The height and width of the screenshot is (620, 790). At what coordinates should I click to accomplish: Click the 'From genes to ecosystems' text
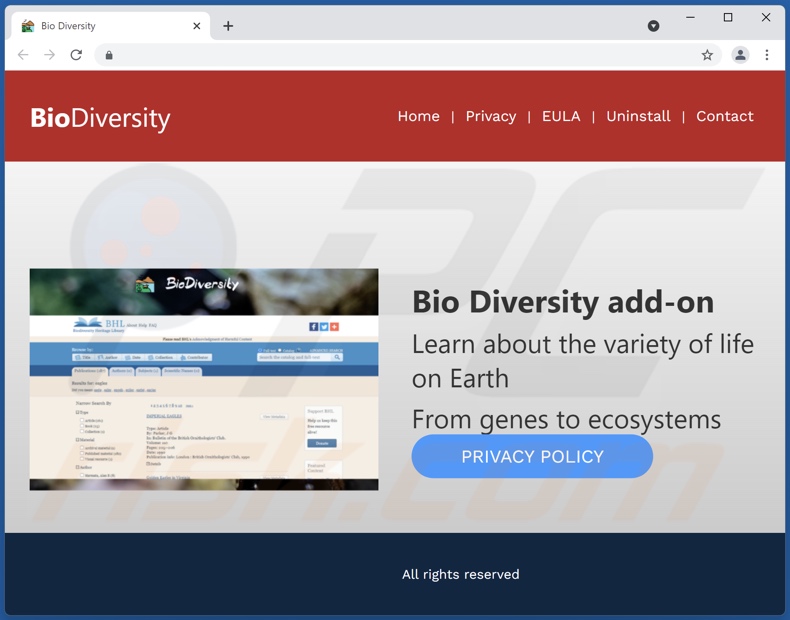(566, 420)
